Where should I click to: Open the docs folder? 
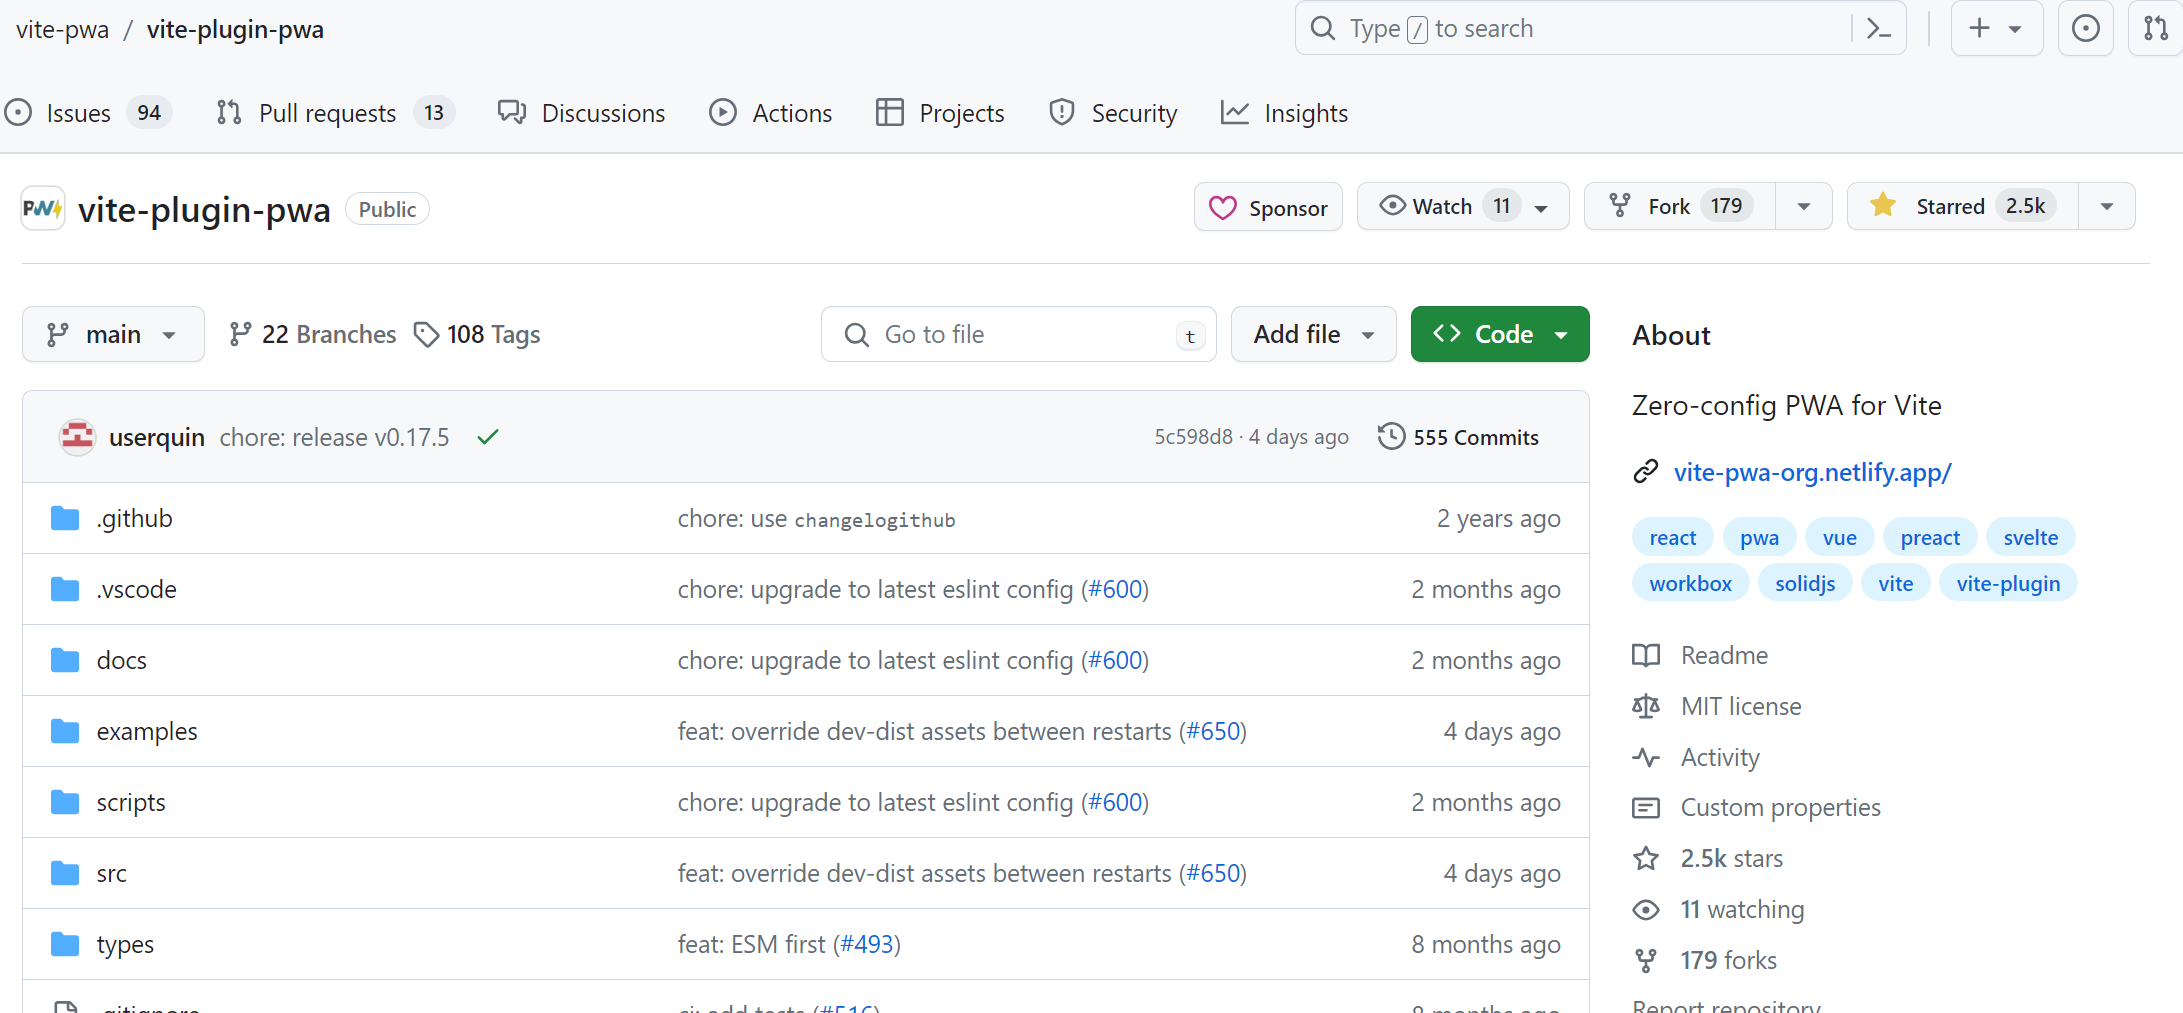coord(121,660)
